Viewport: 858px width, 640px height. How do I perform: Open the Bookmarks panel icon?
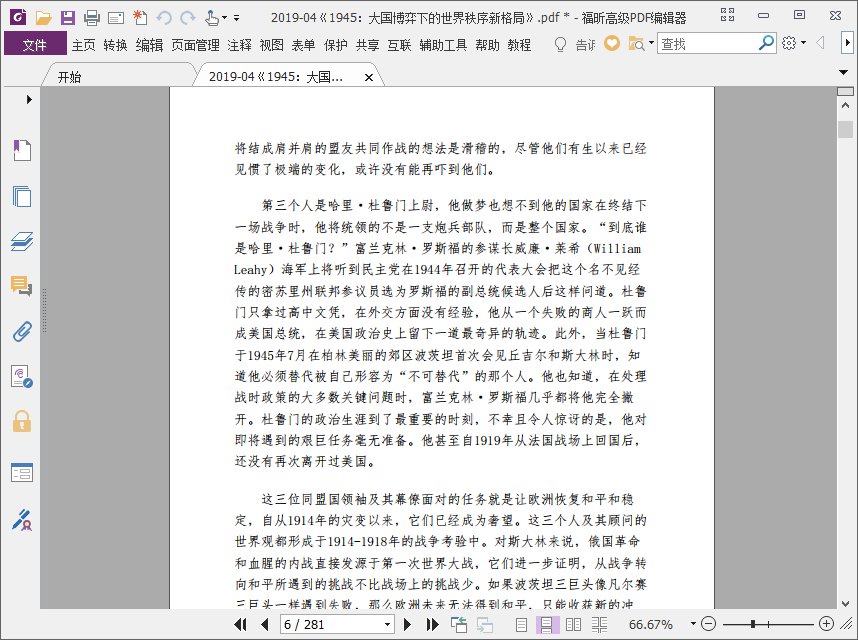coord(22,150)
